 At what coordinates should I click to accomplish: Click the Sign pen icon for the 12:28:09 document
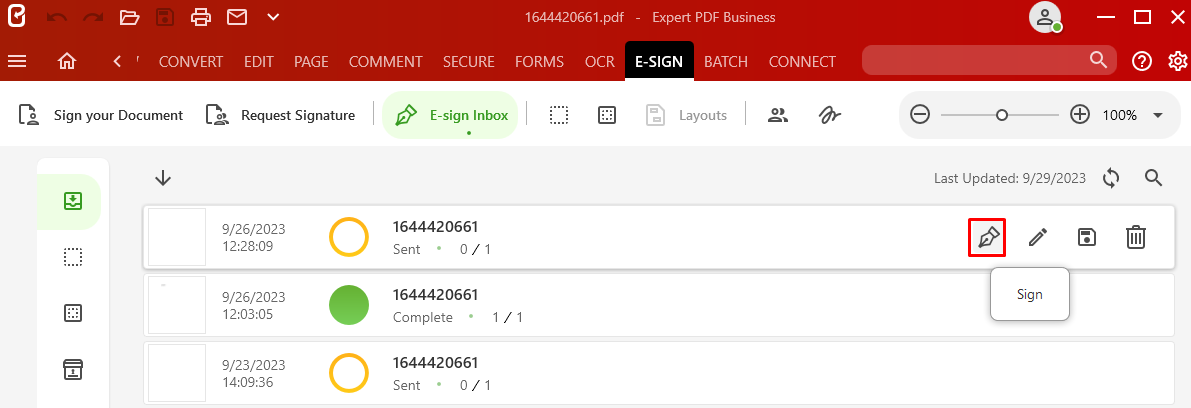[987, 238]
